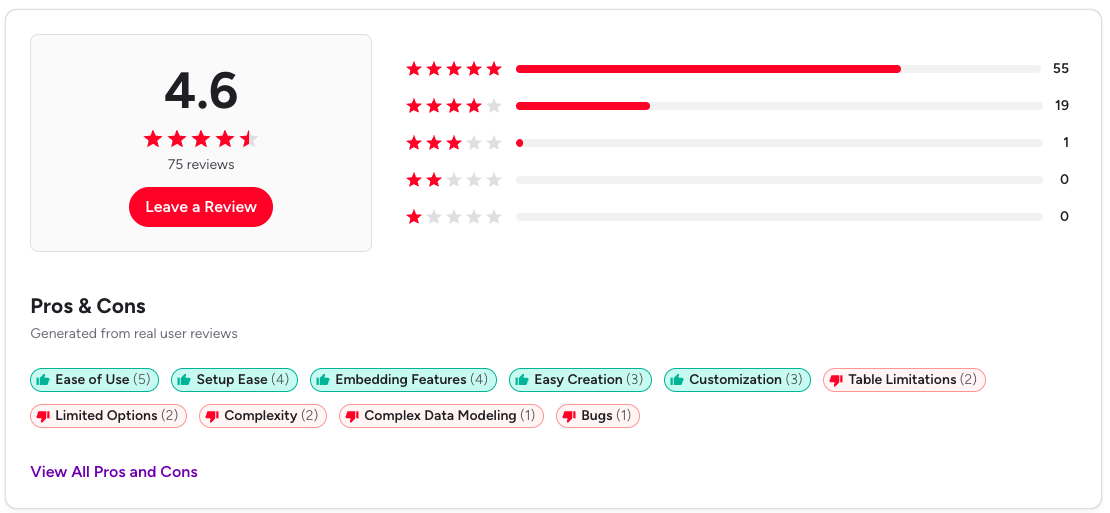Click thumbs-down icon on Limited Options
The image size is (1110, 513).
pos(43,416)
